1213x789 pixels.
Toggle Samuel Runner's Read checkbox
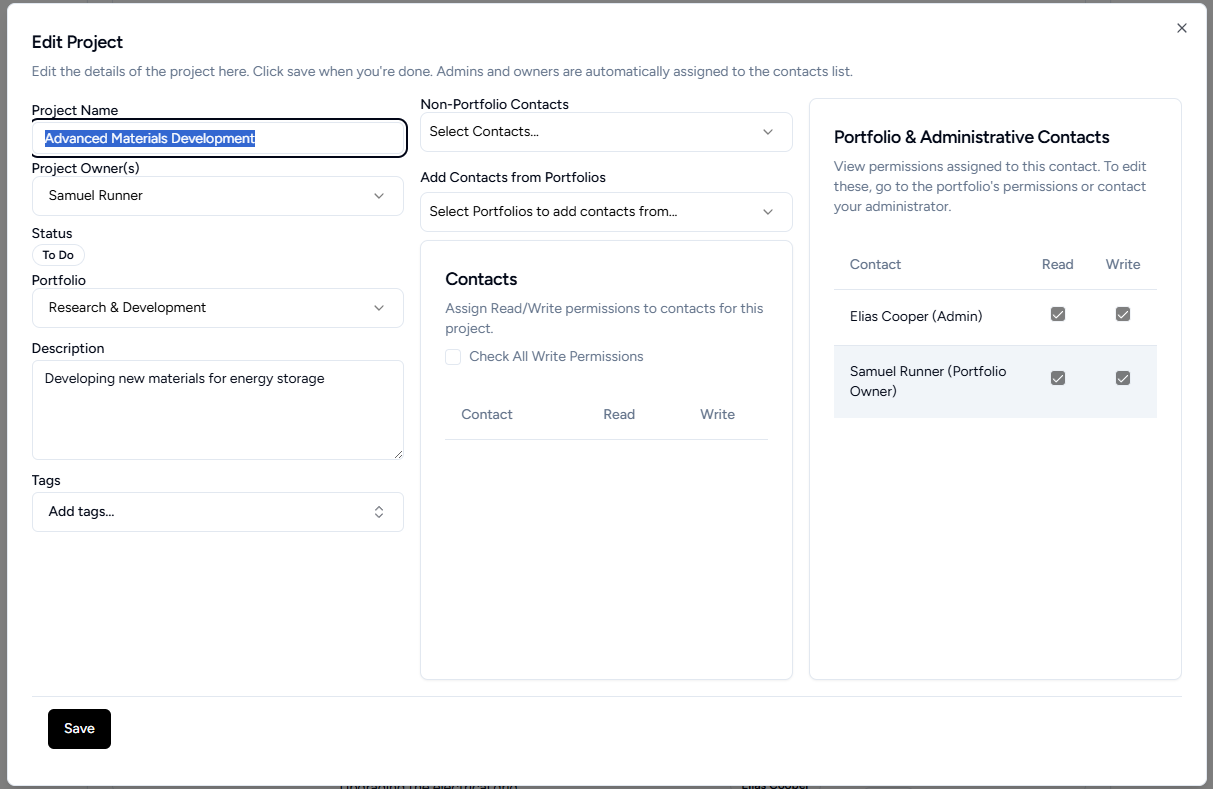(1057, 378)
